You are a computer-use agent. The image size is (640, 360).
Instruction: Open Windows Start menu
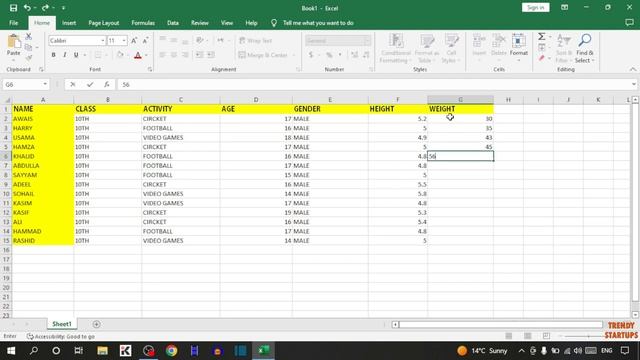11,351
